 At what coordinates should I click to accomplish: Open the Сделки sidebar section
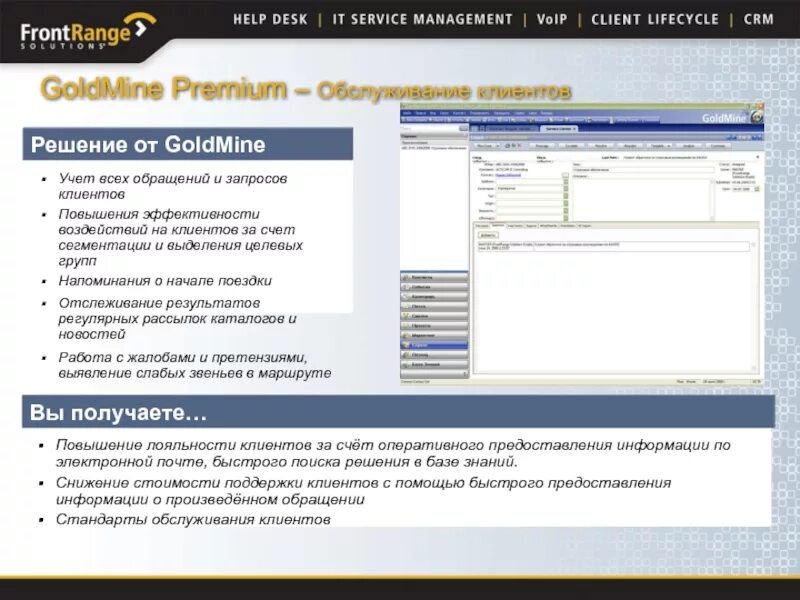[434, 316]
